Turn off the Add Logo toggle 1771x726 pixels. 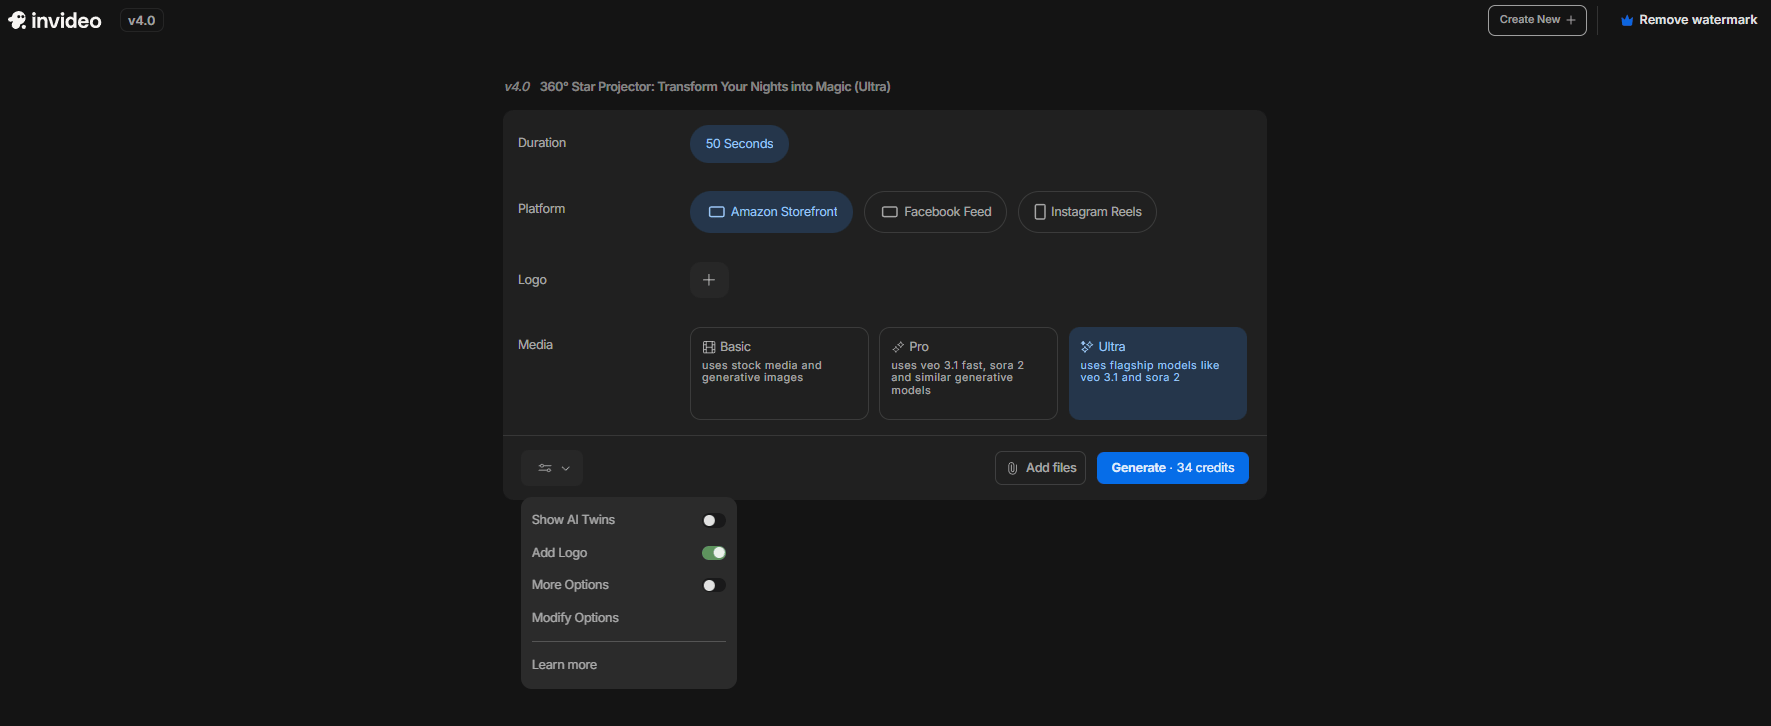click(x=713, y=553)
